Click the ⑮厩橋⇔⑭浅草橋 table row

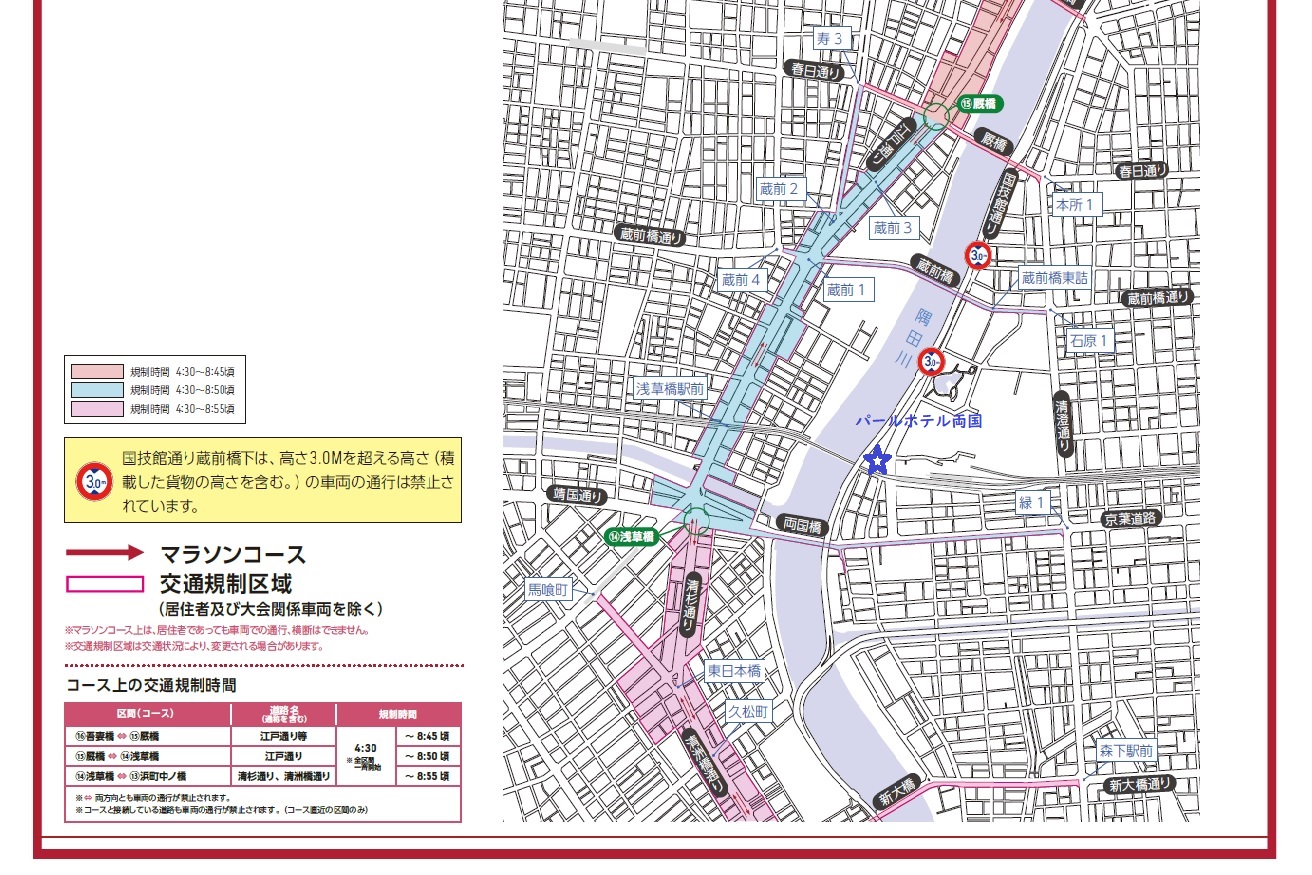click(x=263, y=755)
